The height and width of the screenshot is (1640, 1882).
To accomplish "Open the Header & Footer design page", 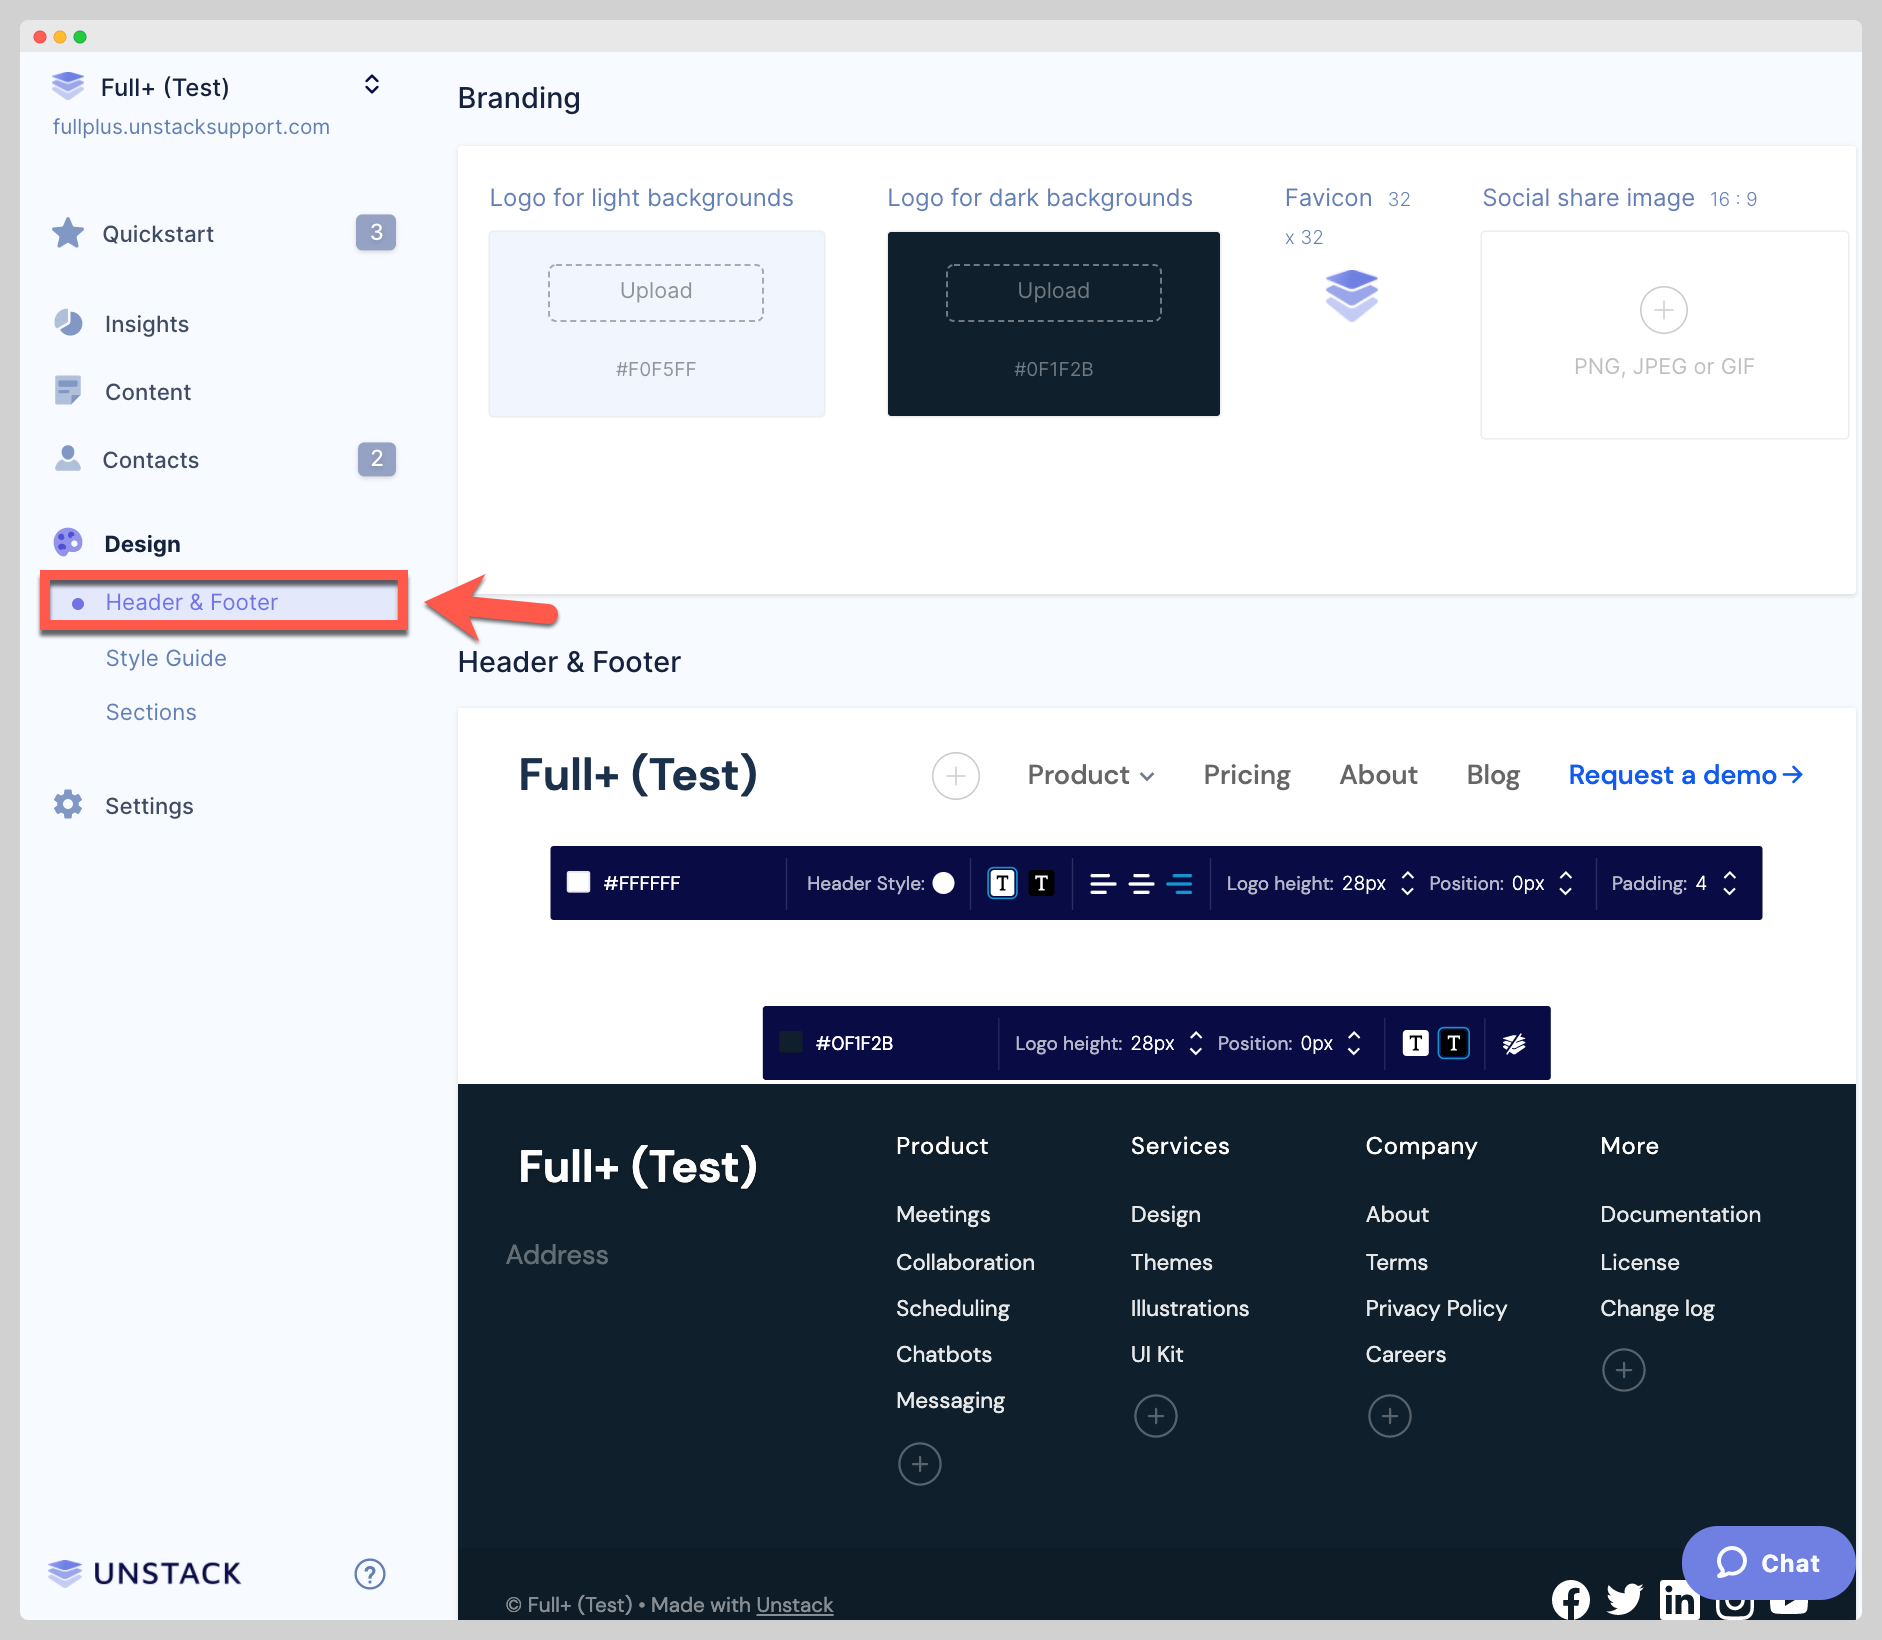I will (192, 601).
